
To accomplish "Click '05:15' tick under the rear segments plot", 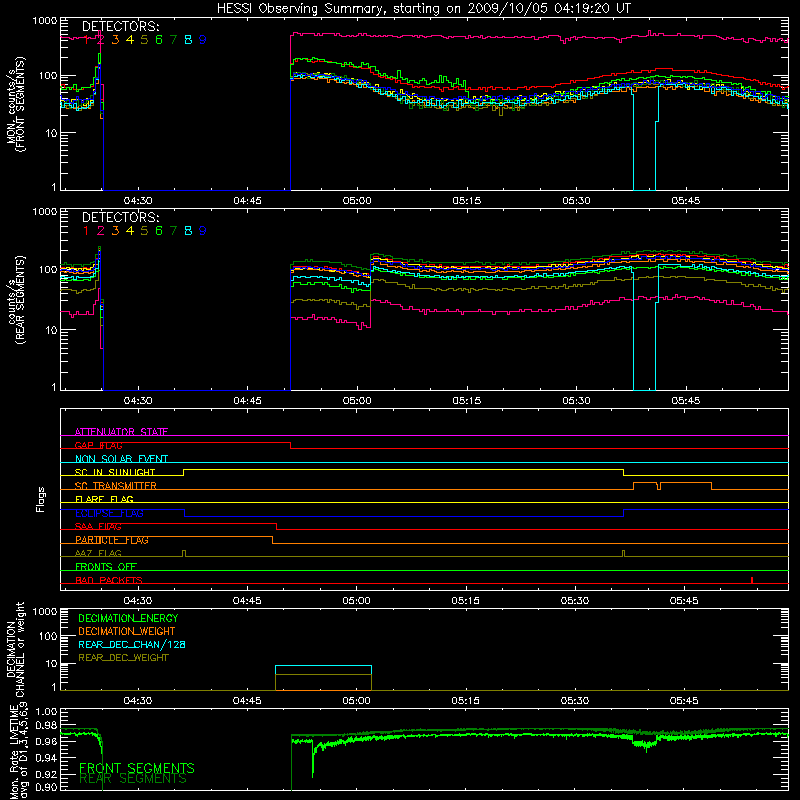I will click(466, 401).
